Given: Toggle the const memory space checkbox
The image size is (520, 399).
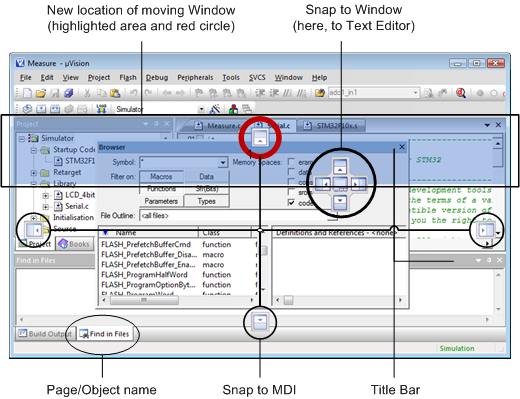Looking at the screenshot, I should [x=291, y=182].
